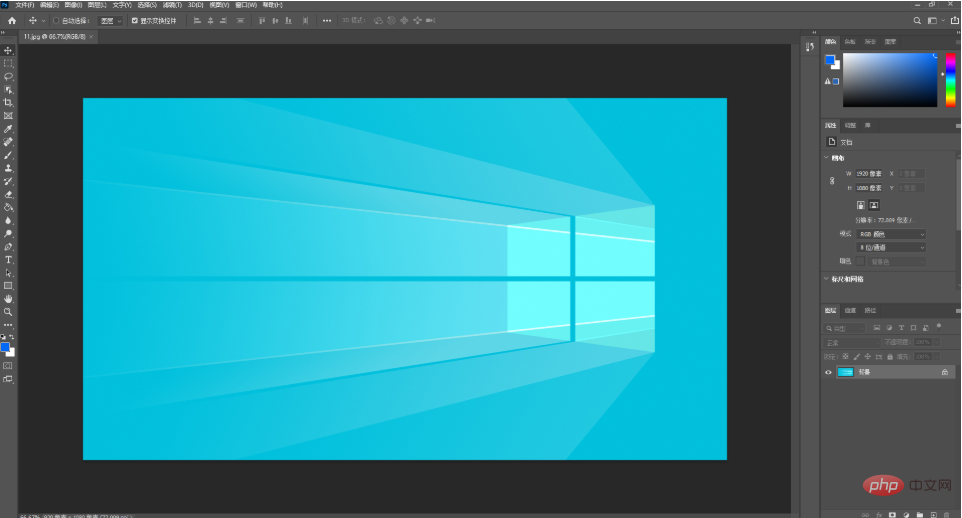962x518 pixels.
Task: Select the Zoom tool in the toolbar
Action: point(9,311)
